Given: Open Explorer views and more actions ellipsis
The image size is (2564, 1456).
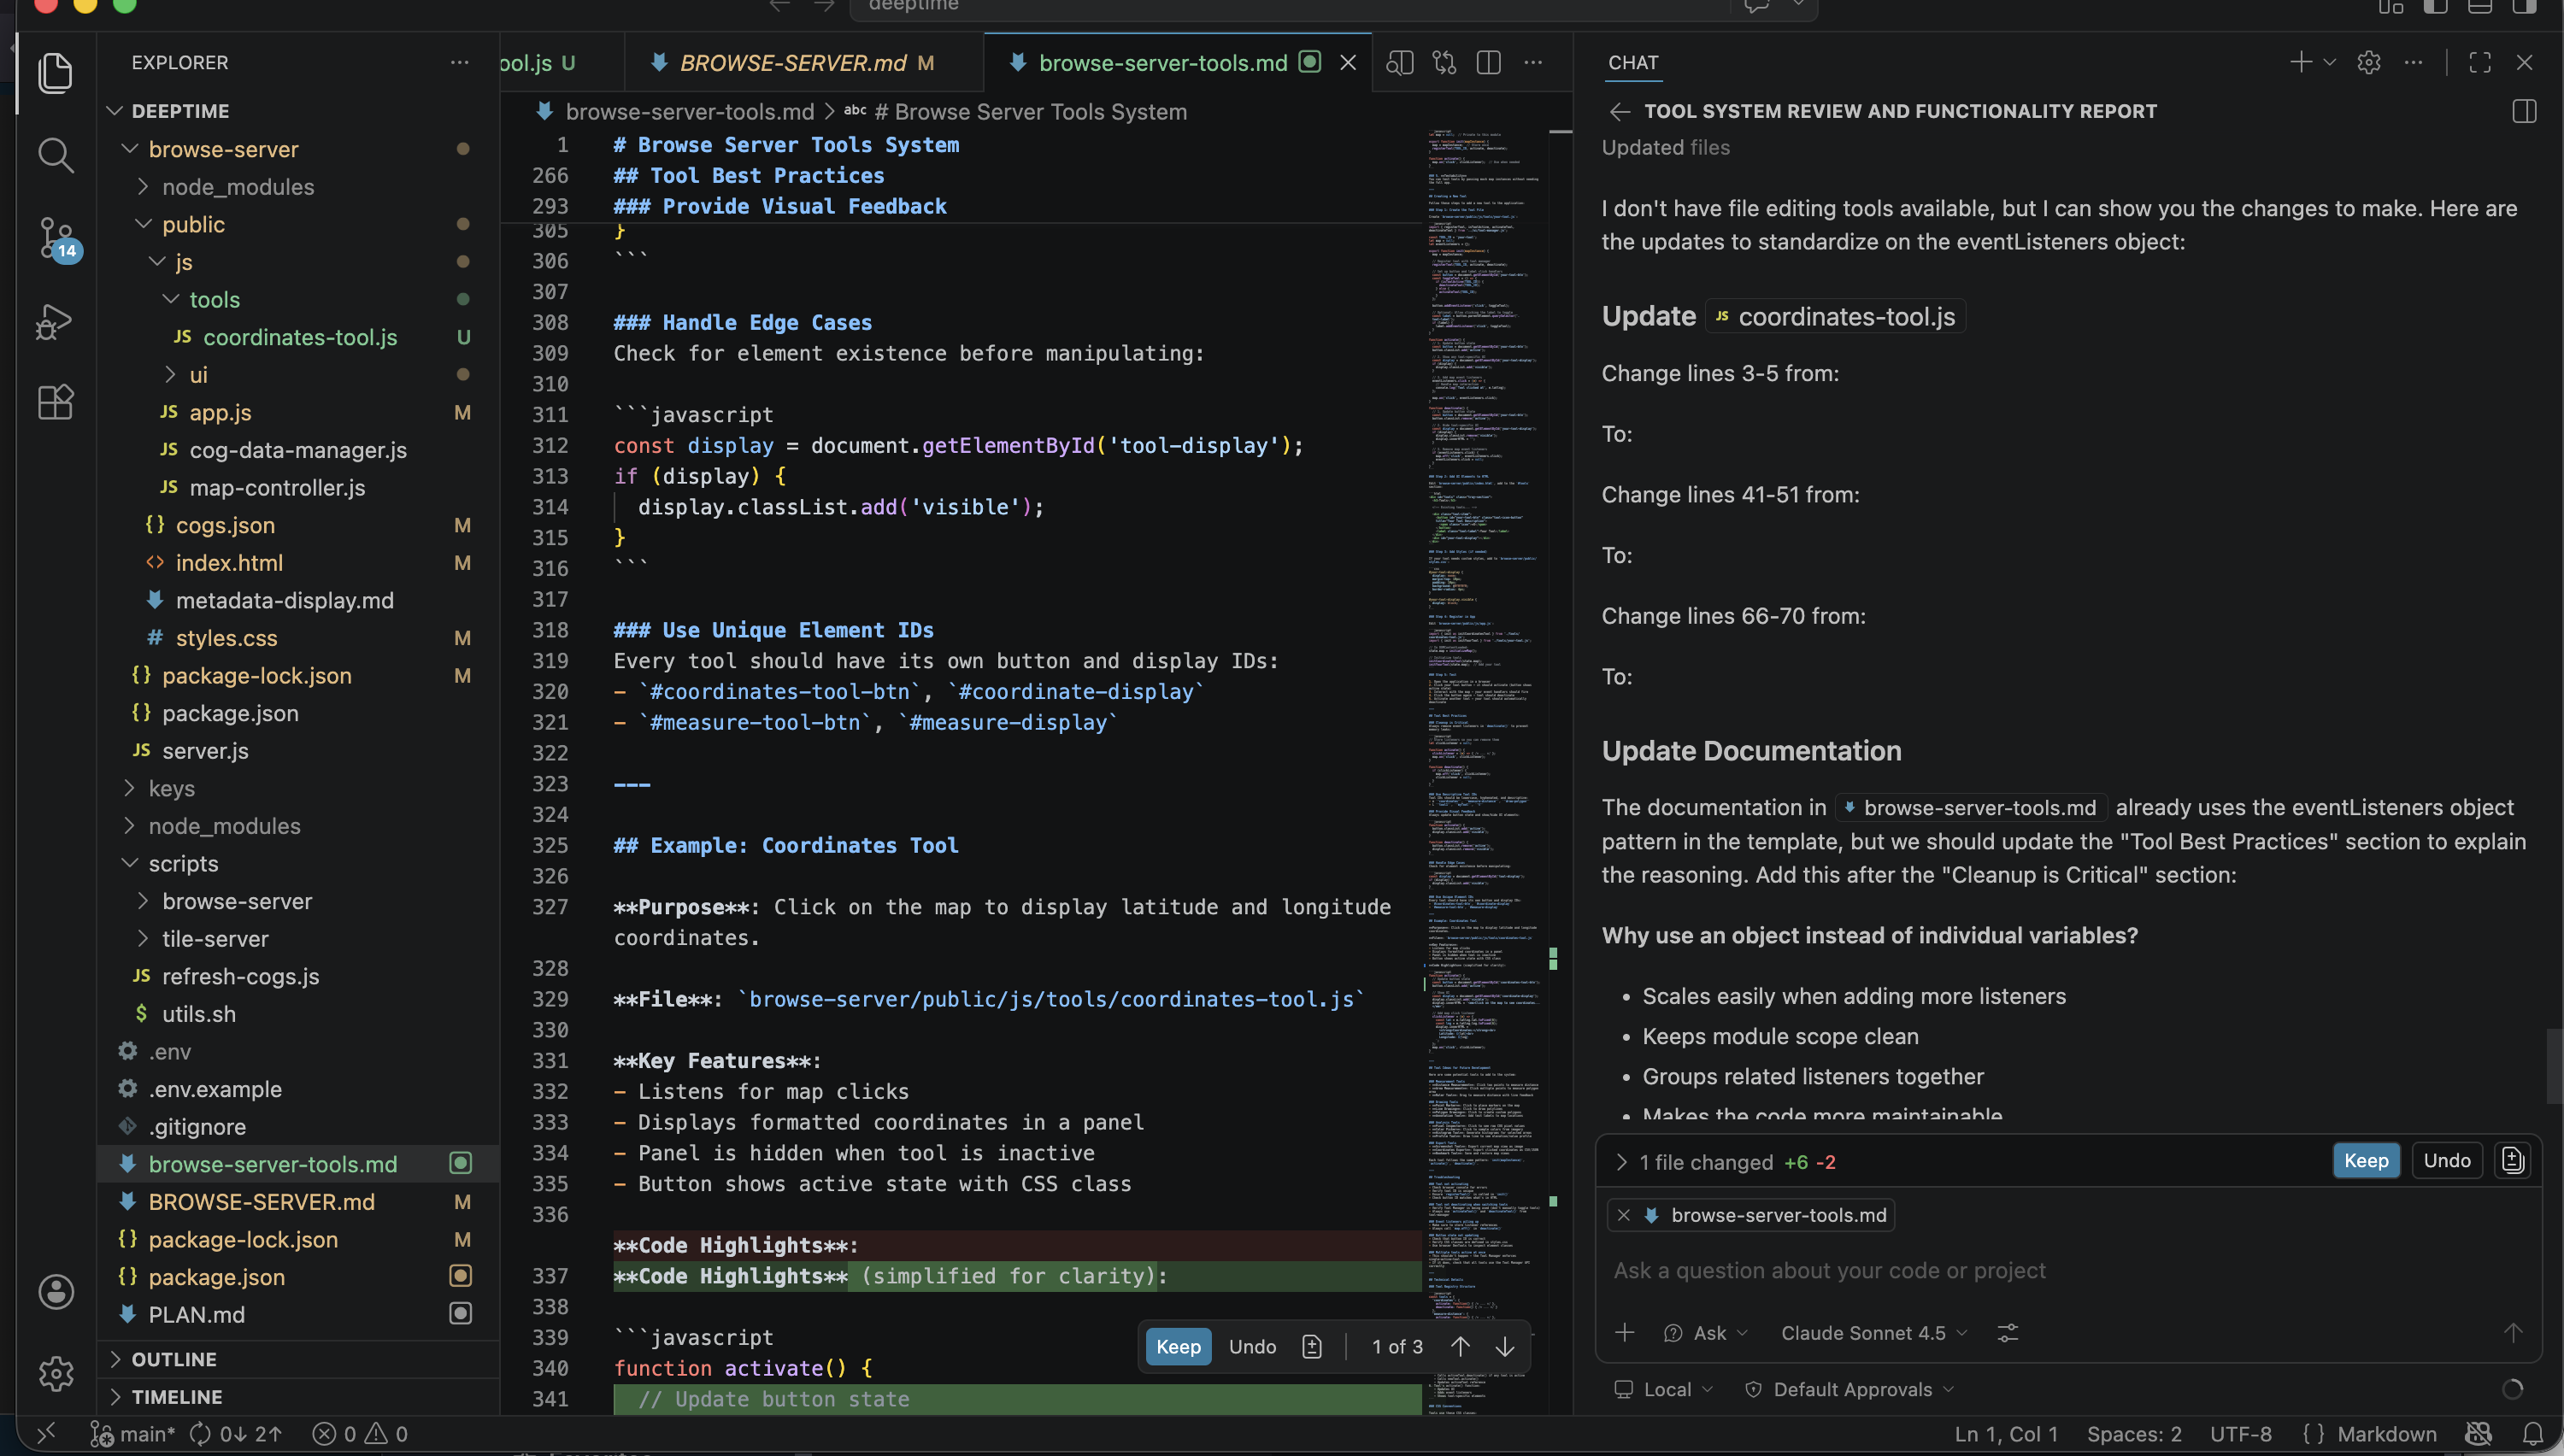Looking at the screenshot, I should pyautogui.click(x=459, y=62).
